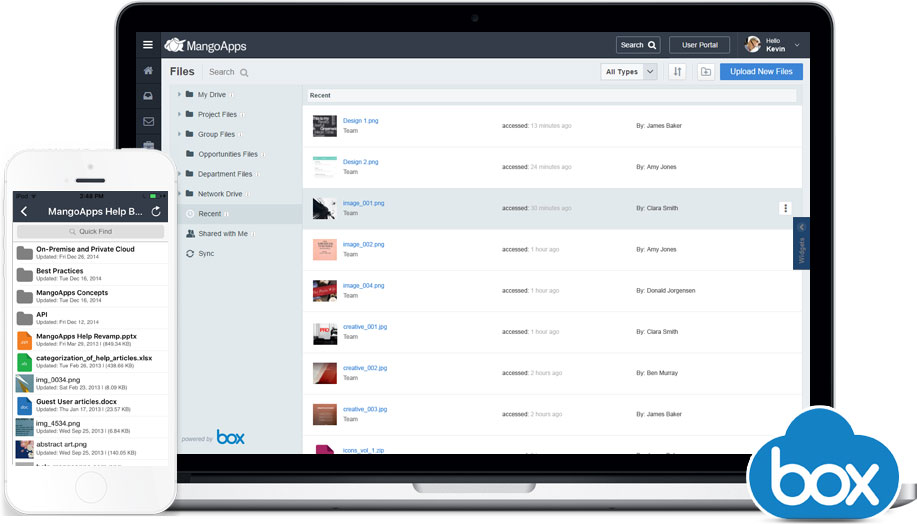This screenshot has height=524, width=917.
Task: Open the inbox tray icon in sidebar
Action: tap(148, 96)
